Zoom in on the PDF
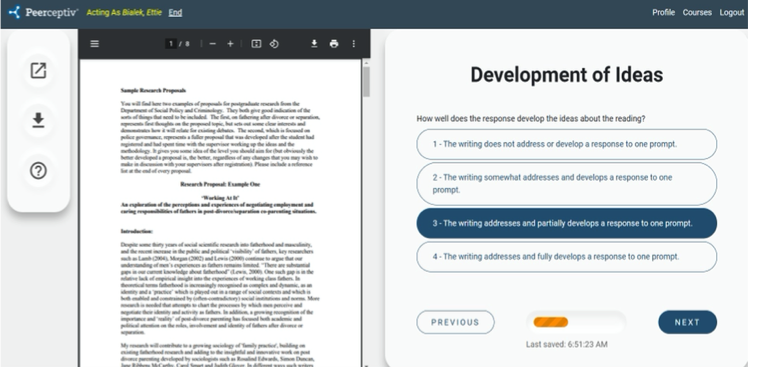The height and width of the screenshot is (367, 779). click(230, 44)
